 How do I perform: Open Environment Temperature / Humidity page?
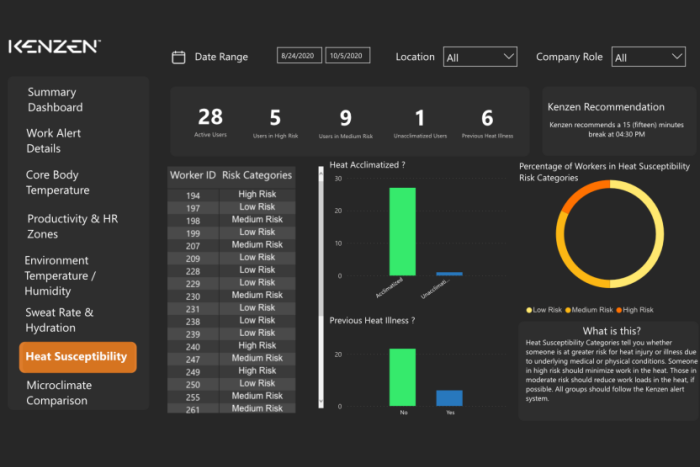pyautogui.click(x=60, y=275)
